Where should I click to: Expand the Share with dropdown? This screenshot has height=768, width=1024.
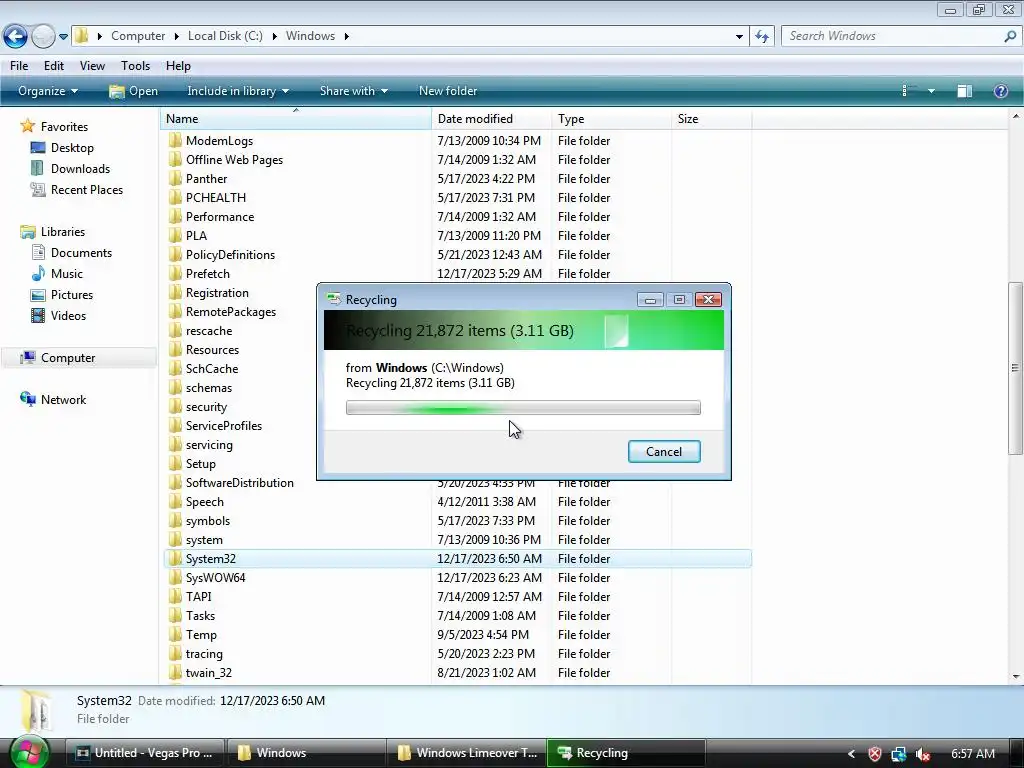tap(353, 91)
